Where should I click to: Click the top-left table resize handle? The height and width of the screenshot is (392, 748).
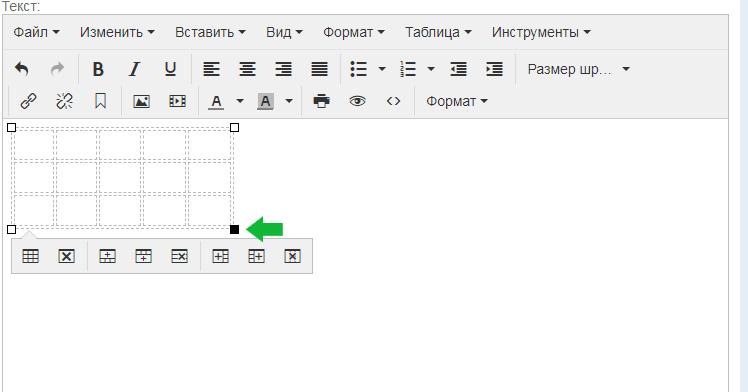pos(11,127)
